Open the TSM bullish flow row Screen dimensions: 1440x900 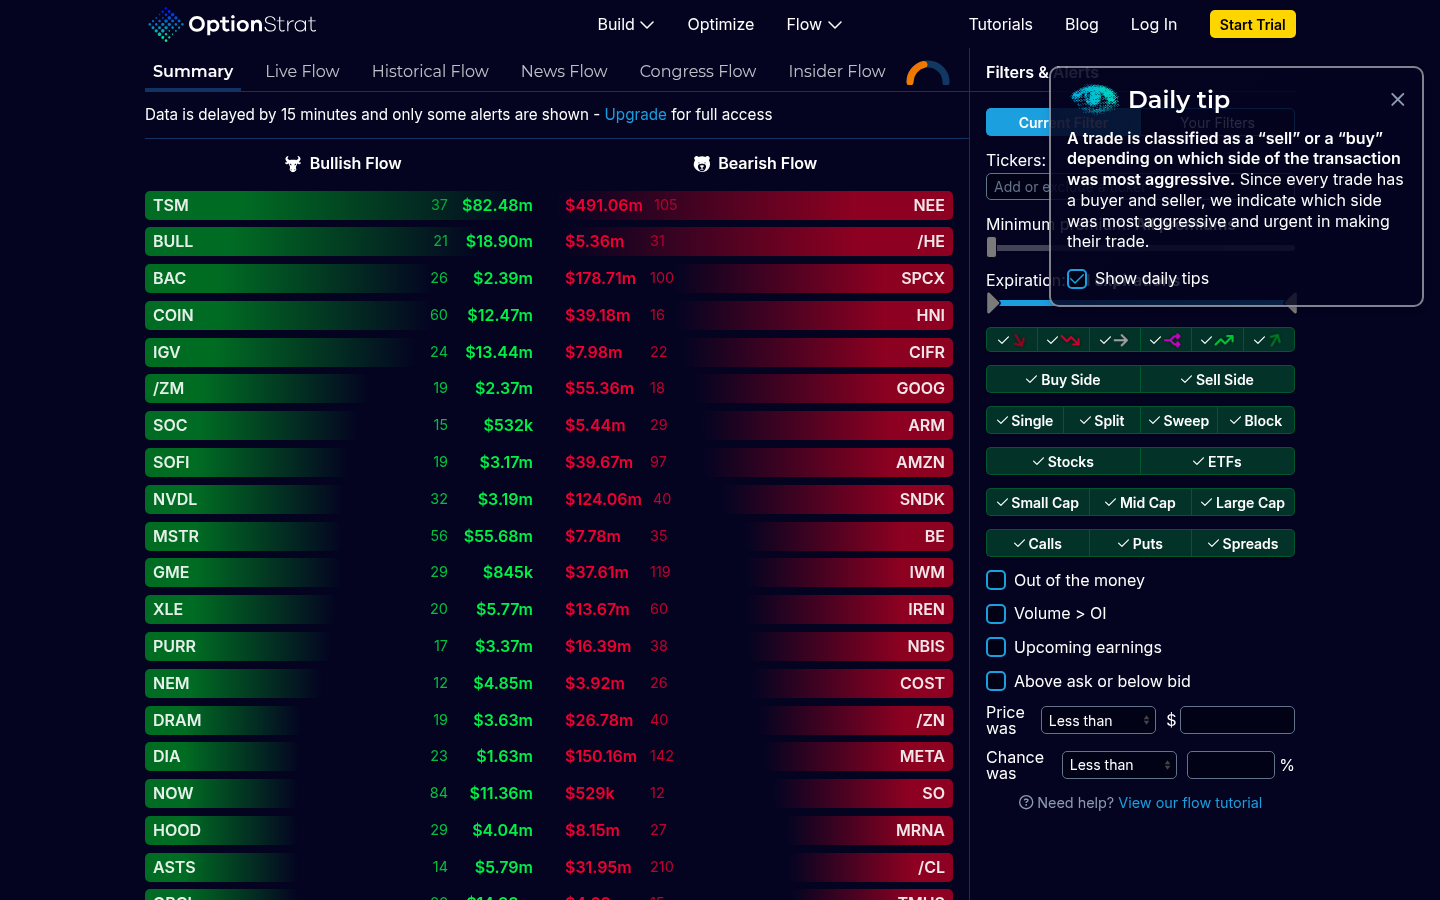pyautogui.click(x=342, y=205)
